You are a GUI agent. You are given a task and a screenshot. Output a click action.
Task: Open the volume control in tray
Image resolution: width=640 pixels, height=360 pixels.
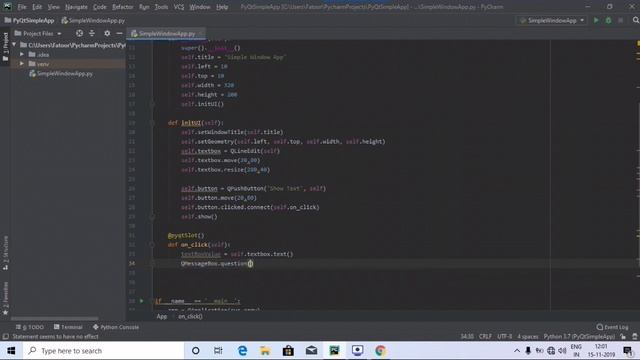(x=562, y=351)
